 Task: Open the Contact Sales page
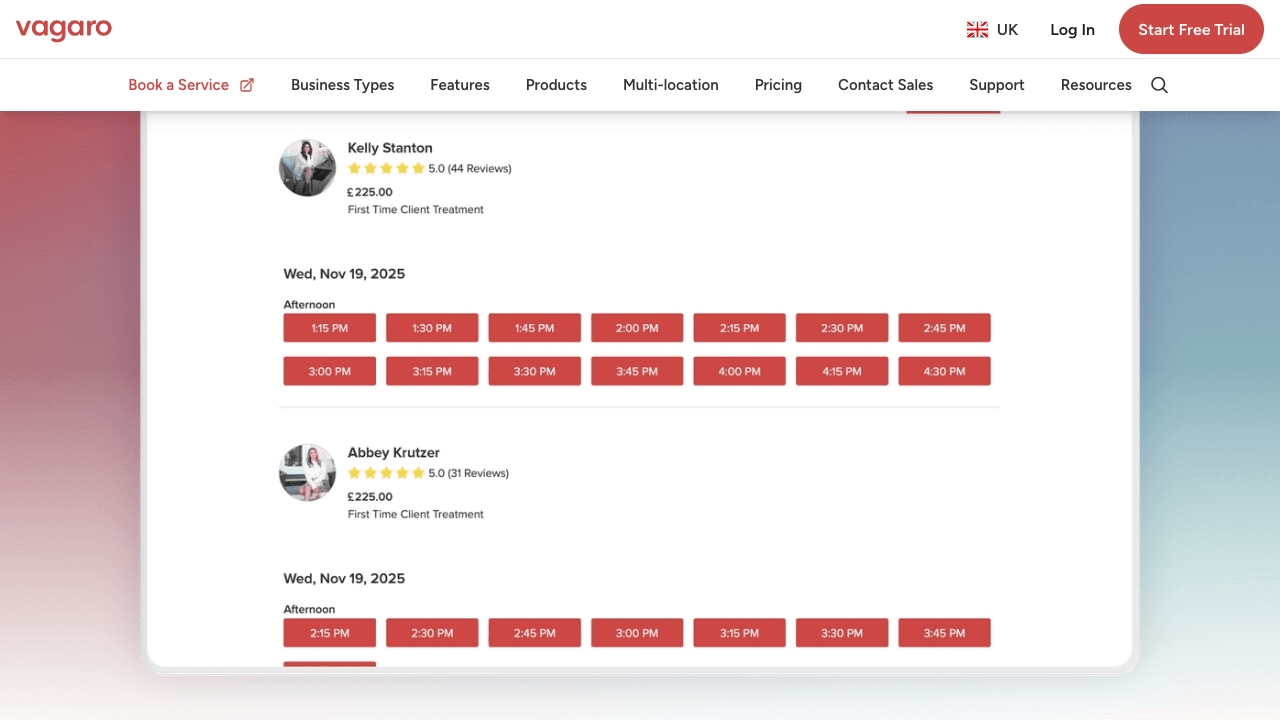pos(885,85)
